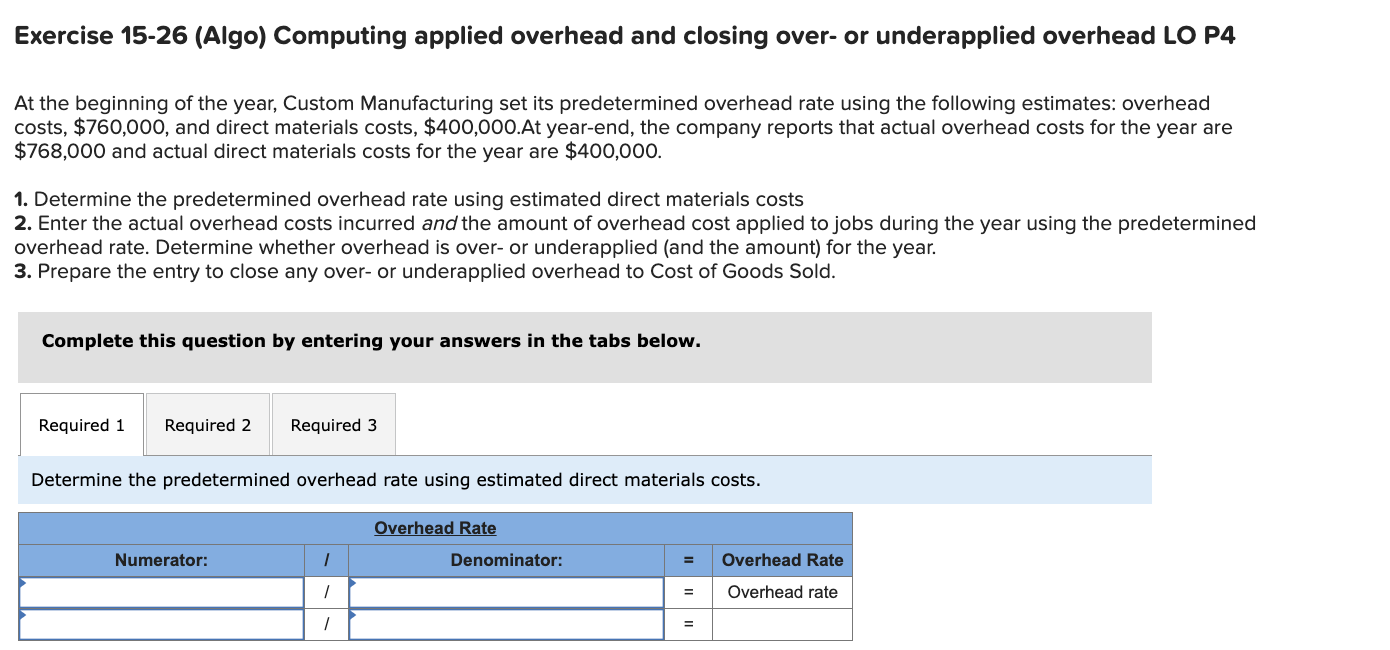Open the dropdown in the second Denominator cell
This screenshot has height=650, width=1390.
505,623
